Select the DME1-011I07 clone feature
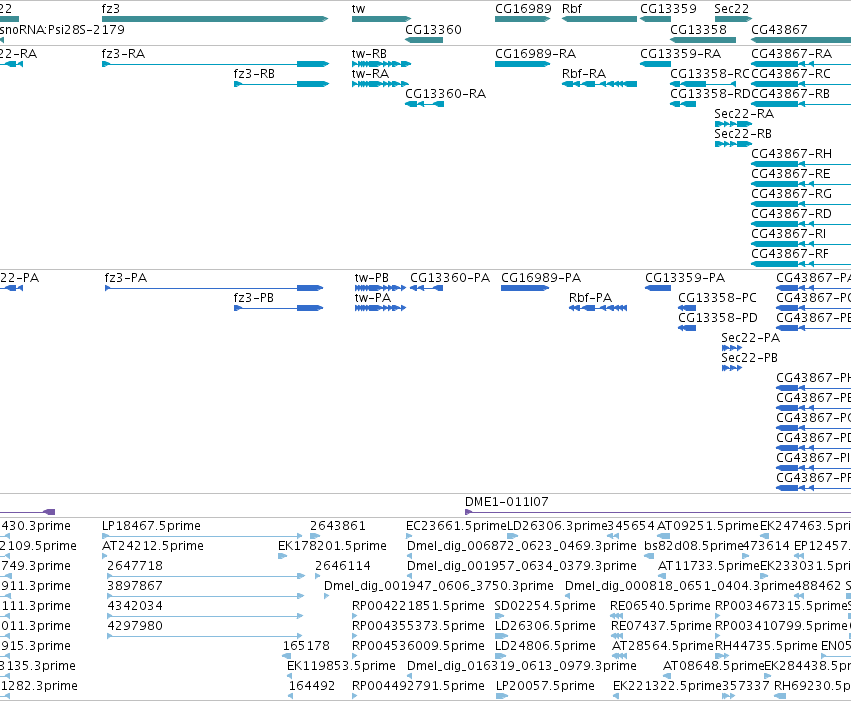The height and width of the screenshot is (701, 851). 658,512
